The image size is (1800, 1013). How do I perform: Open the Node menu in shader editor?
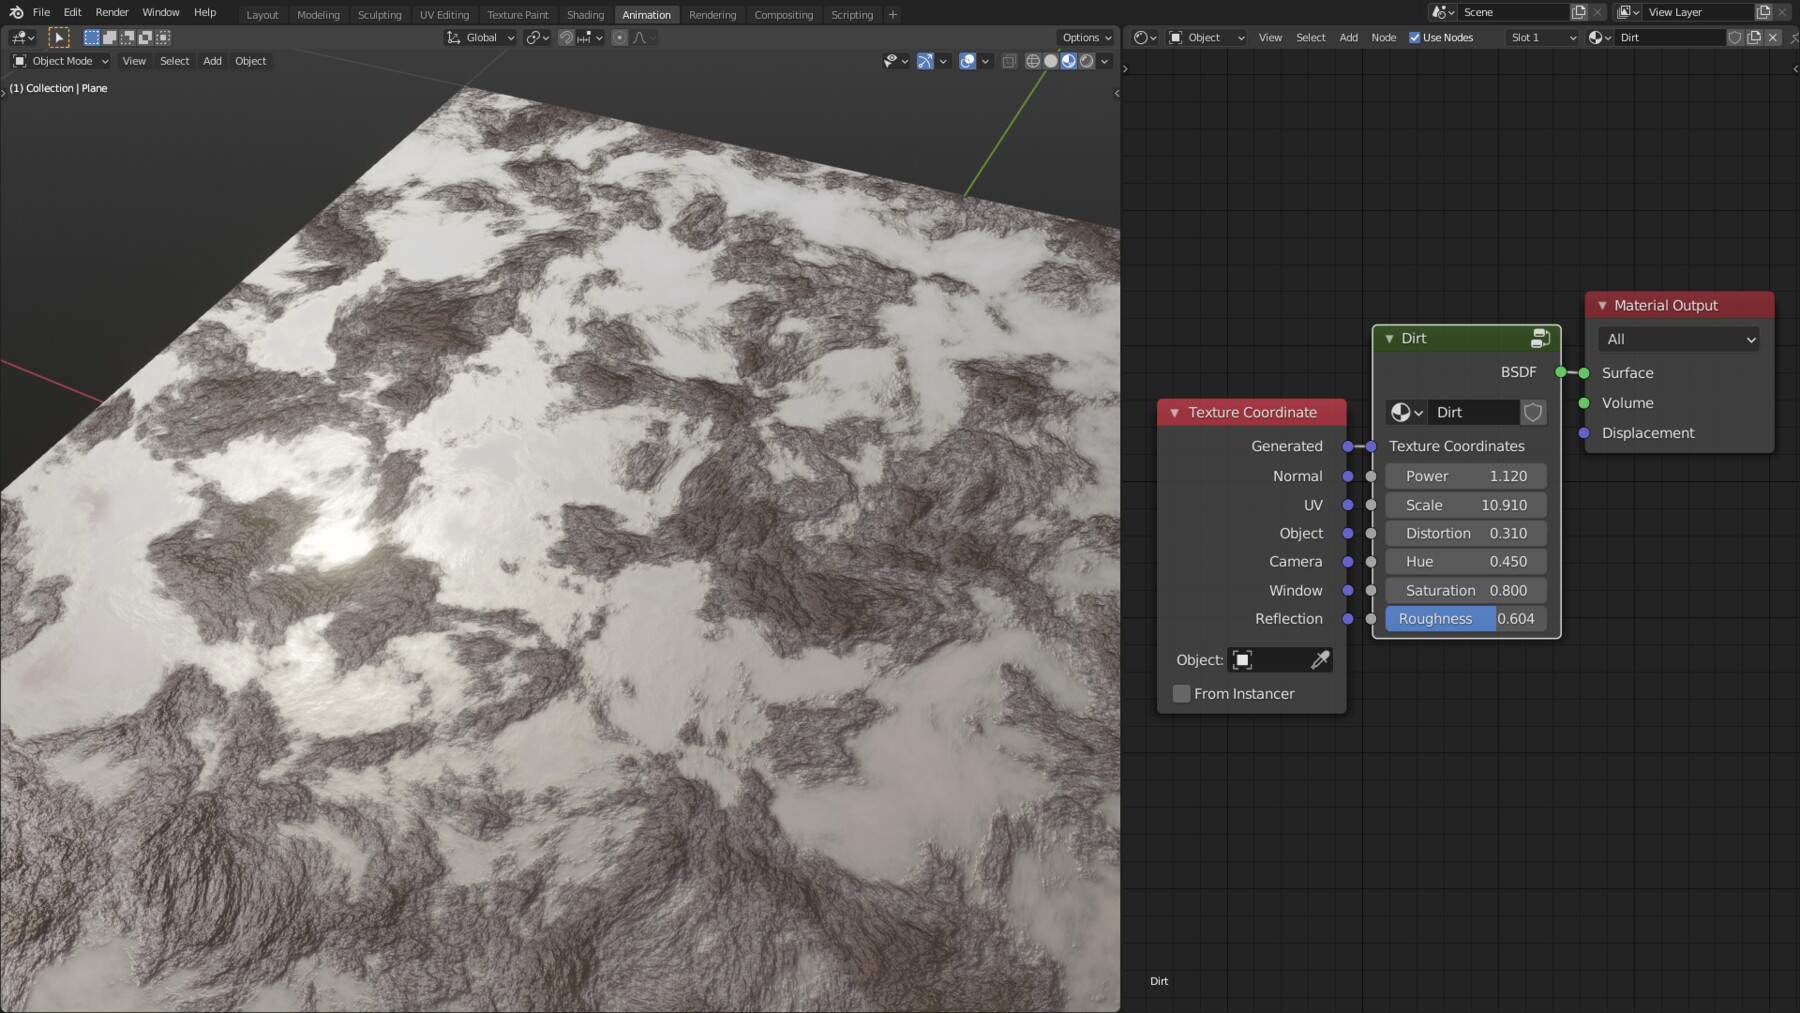[x=1383, y=37]
